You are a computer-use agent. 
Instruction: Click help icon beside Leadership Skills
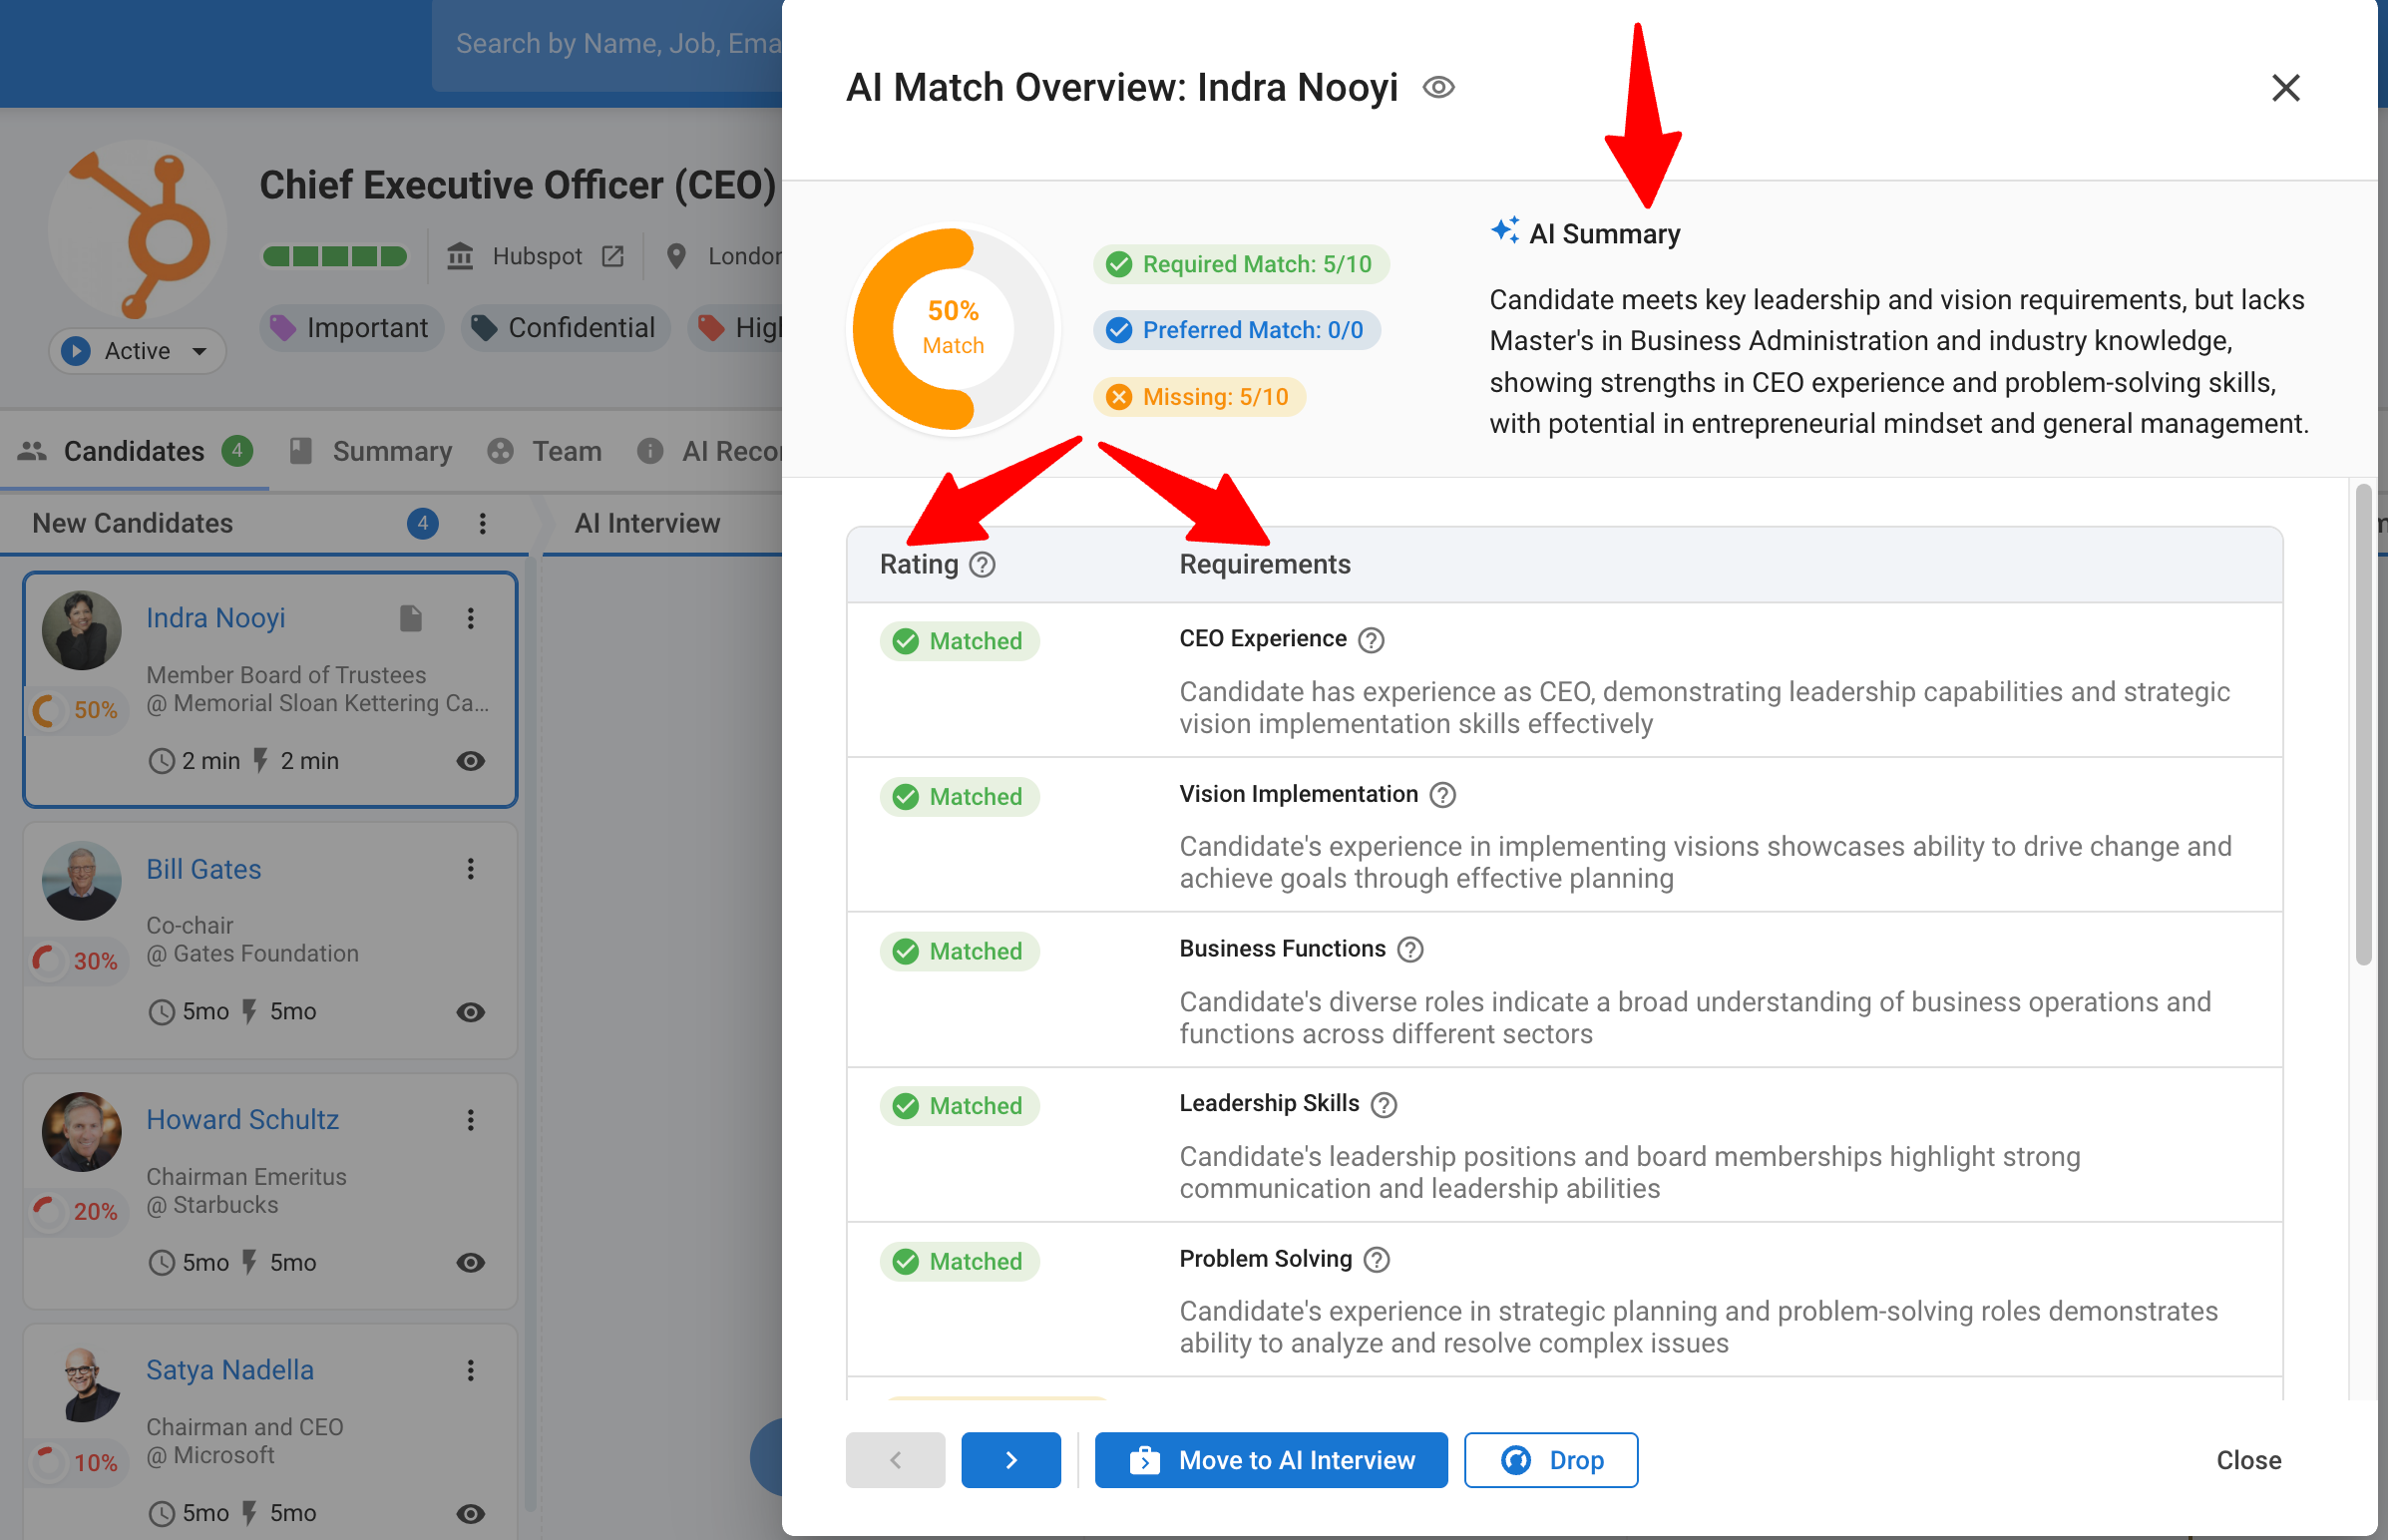click(x=1383, y=1105)
